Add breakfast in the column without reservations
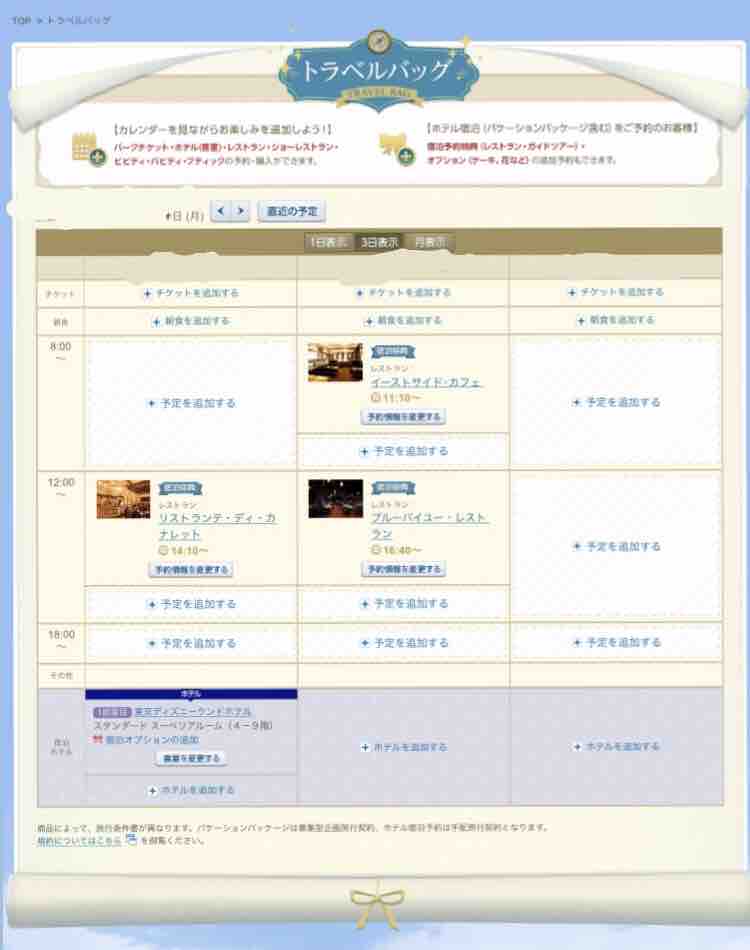Viewport: 750px width, 950px height. 616,320
